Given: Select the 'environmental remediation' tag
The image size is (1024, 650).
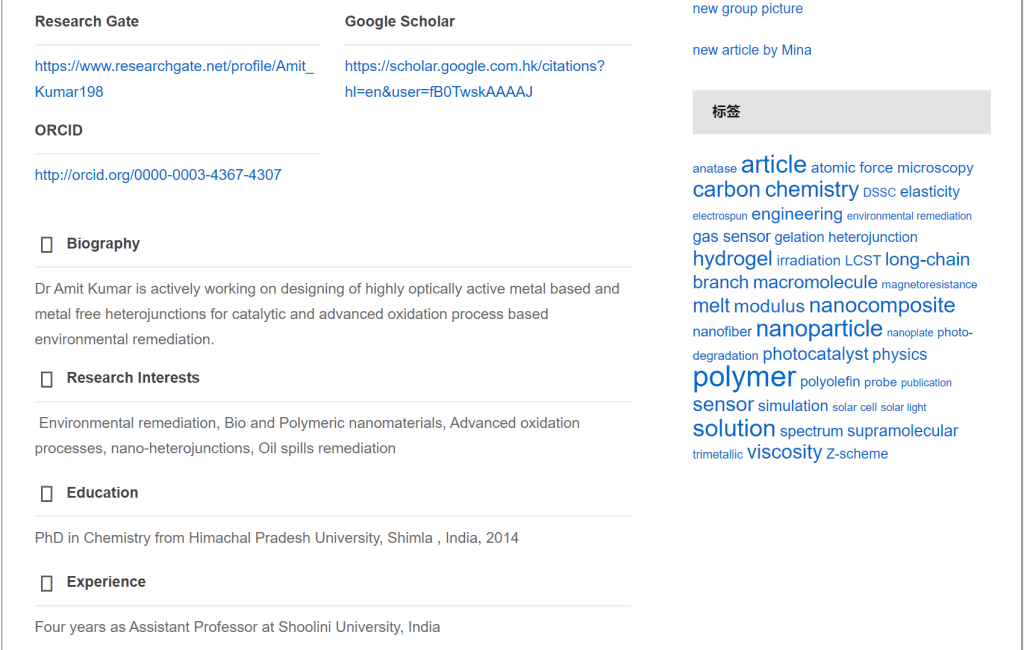Looking at the screenshot, I should coord(909,216).
